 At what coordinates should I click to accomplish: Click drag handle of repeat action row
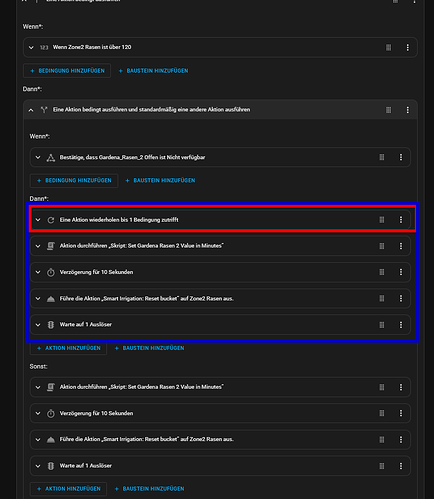pyautogui.click(x=382, y=220)
